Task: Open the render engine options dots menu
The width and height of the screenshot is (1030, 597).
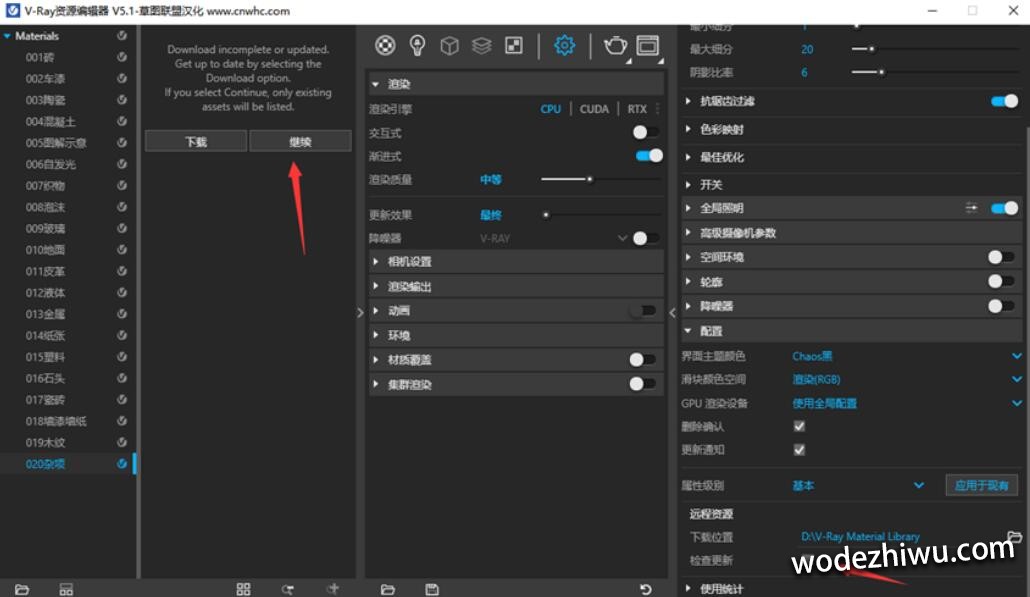Action: tap(658, 109)
